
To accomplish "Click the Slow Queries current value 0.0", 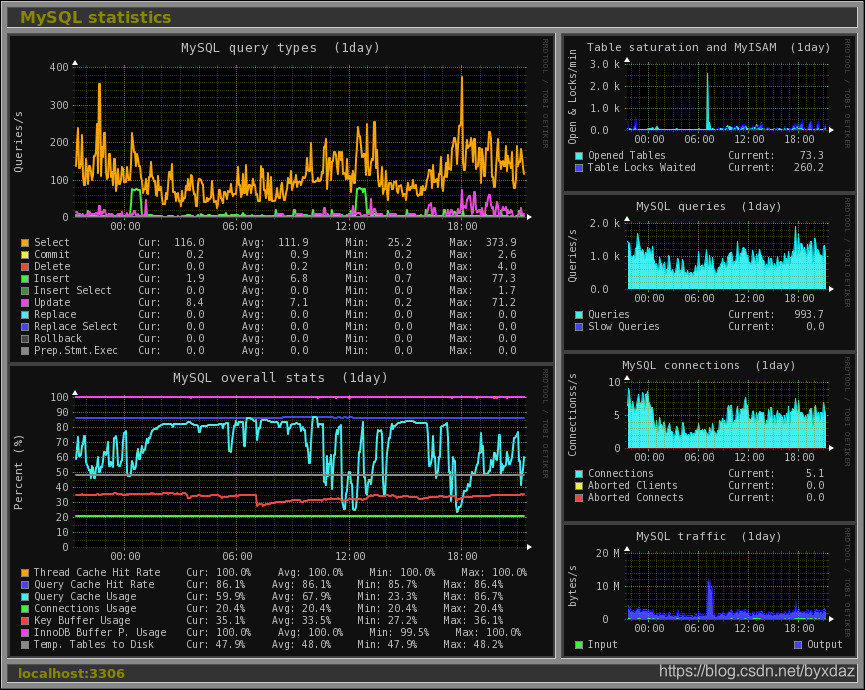I will (x=815, y=327).
